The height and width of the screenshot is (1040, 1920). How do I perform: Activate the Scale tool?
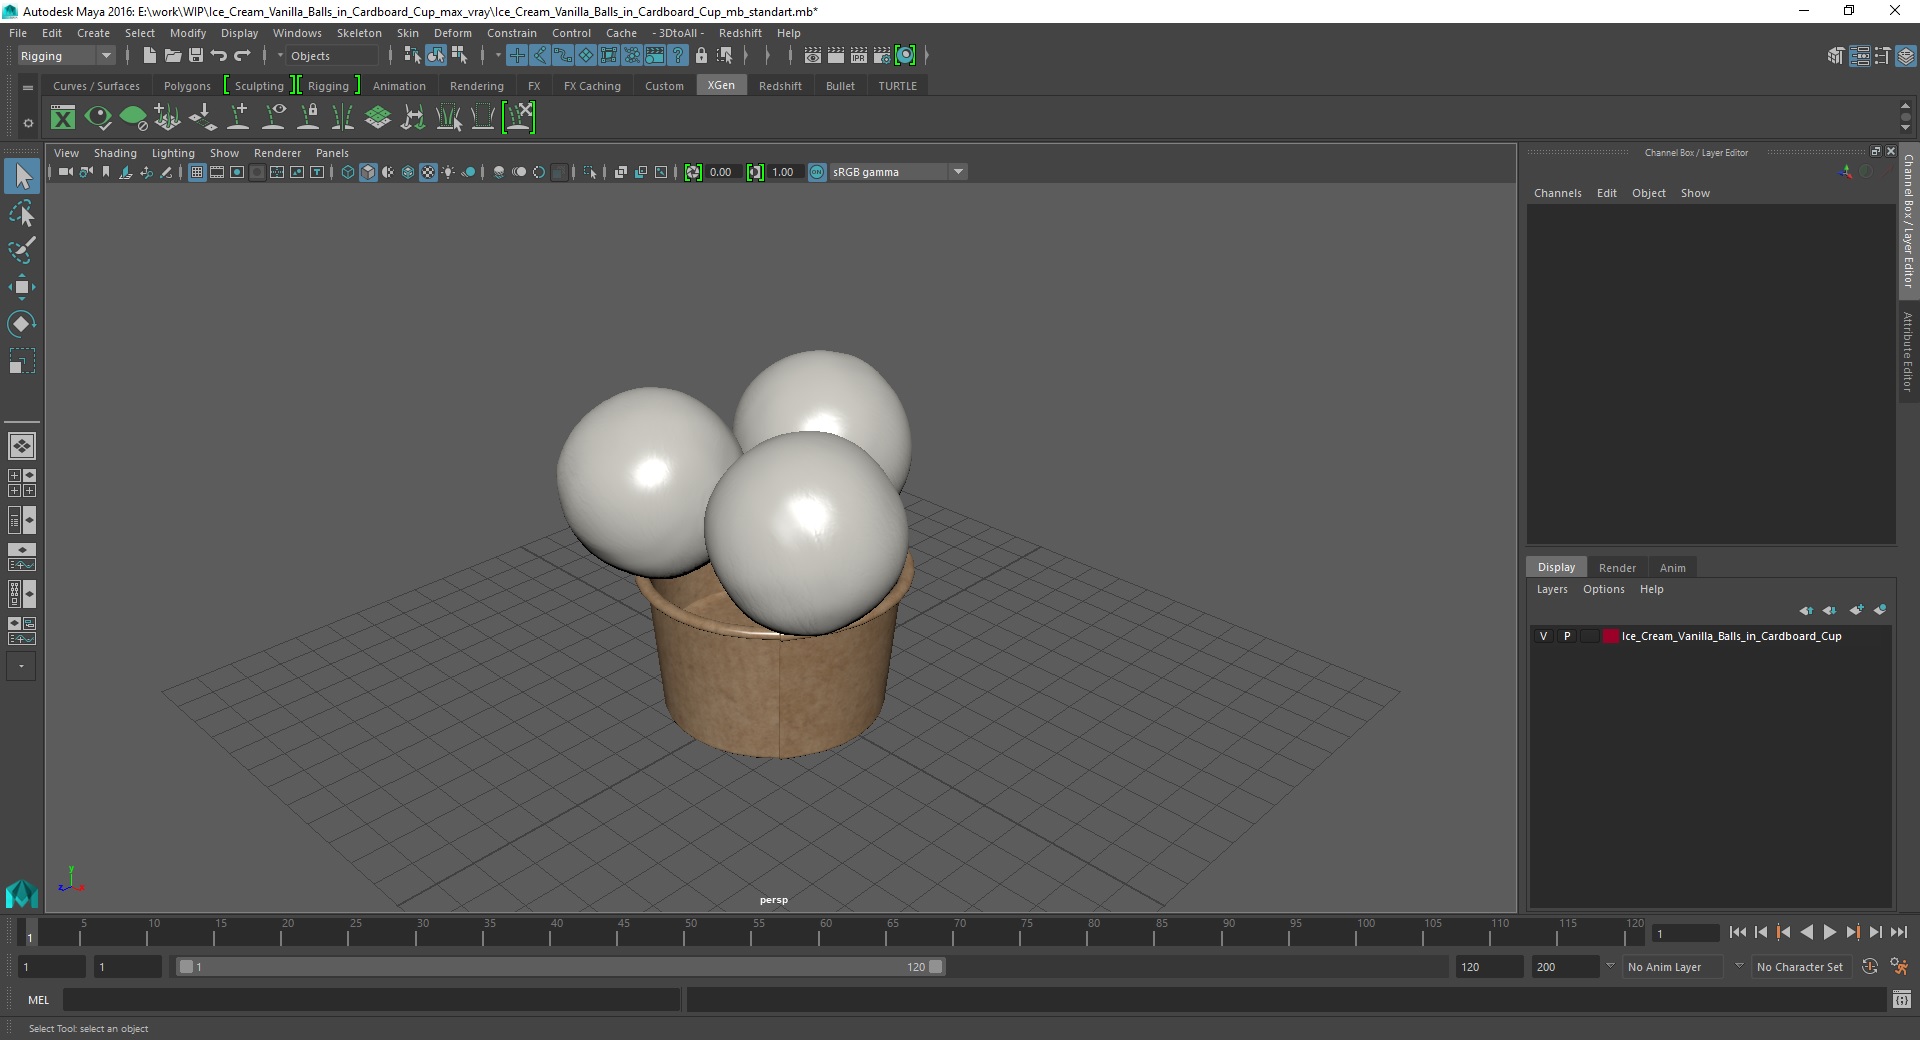tap(22, 360)
